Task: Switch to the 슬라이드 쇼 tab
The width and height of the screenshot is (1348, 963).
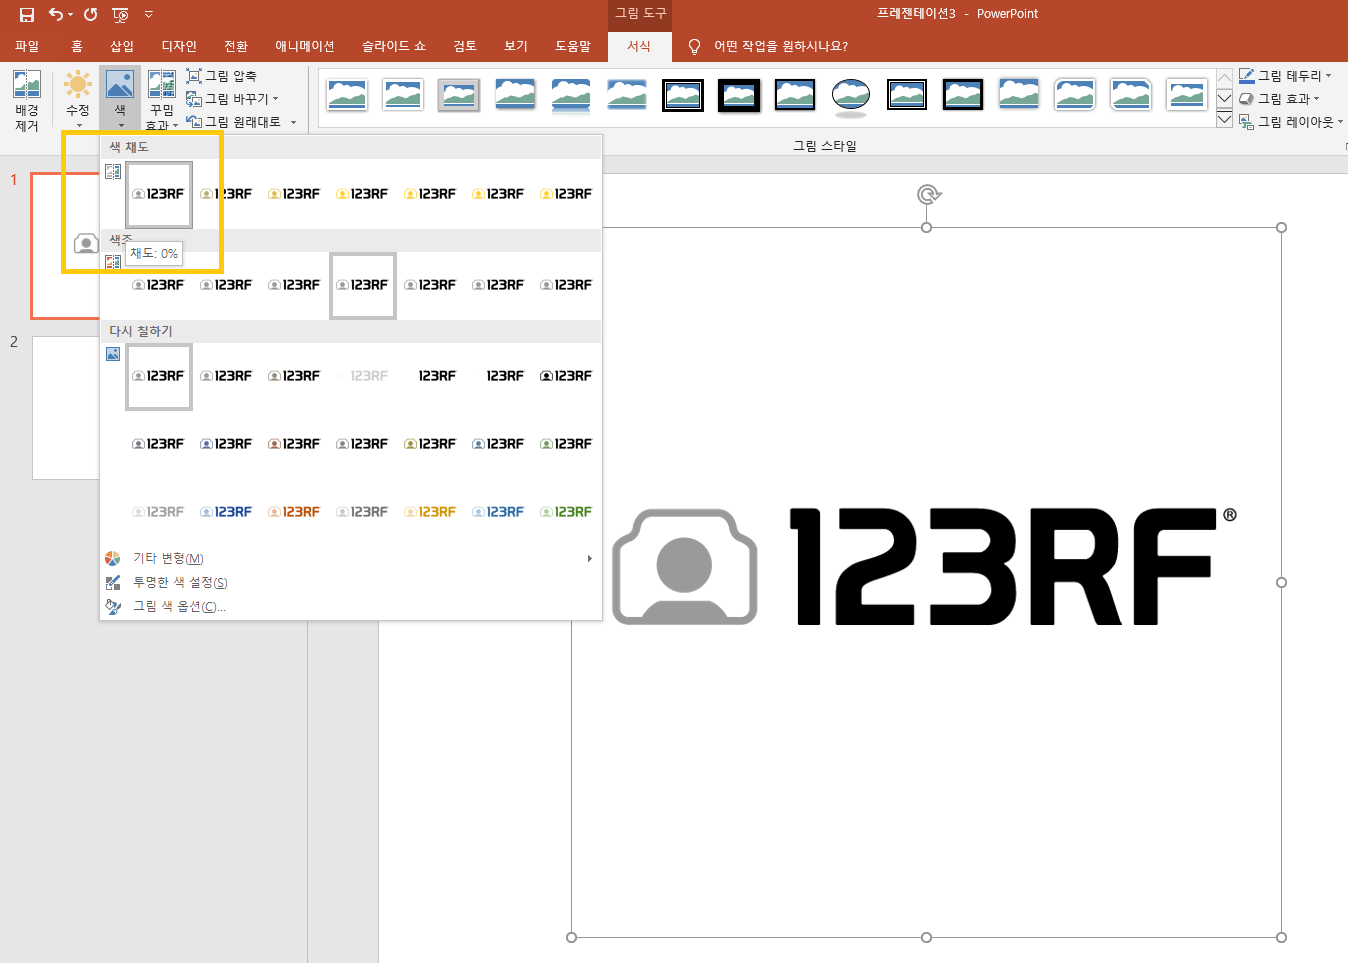Action: [394, 46]
